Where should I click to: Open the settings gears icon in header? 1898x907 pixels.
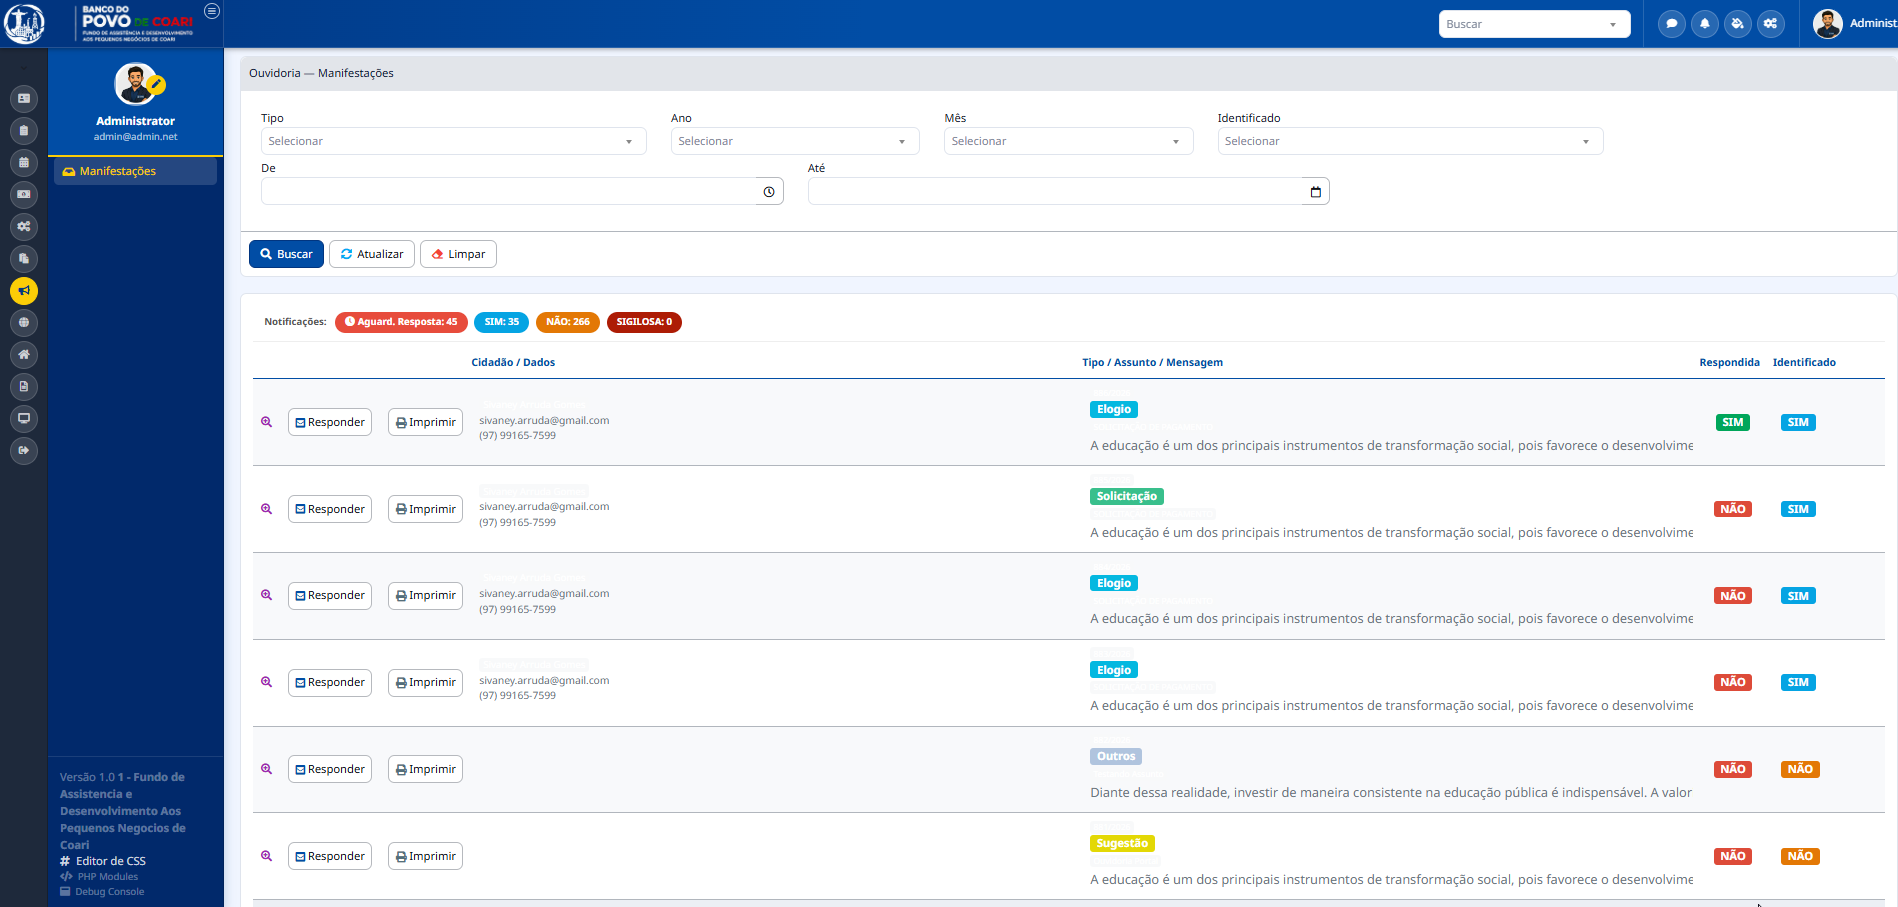pyautogui.click(x=1770, y=24)
